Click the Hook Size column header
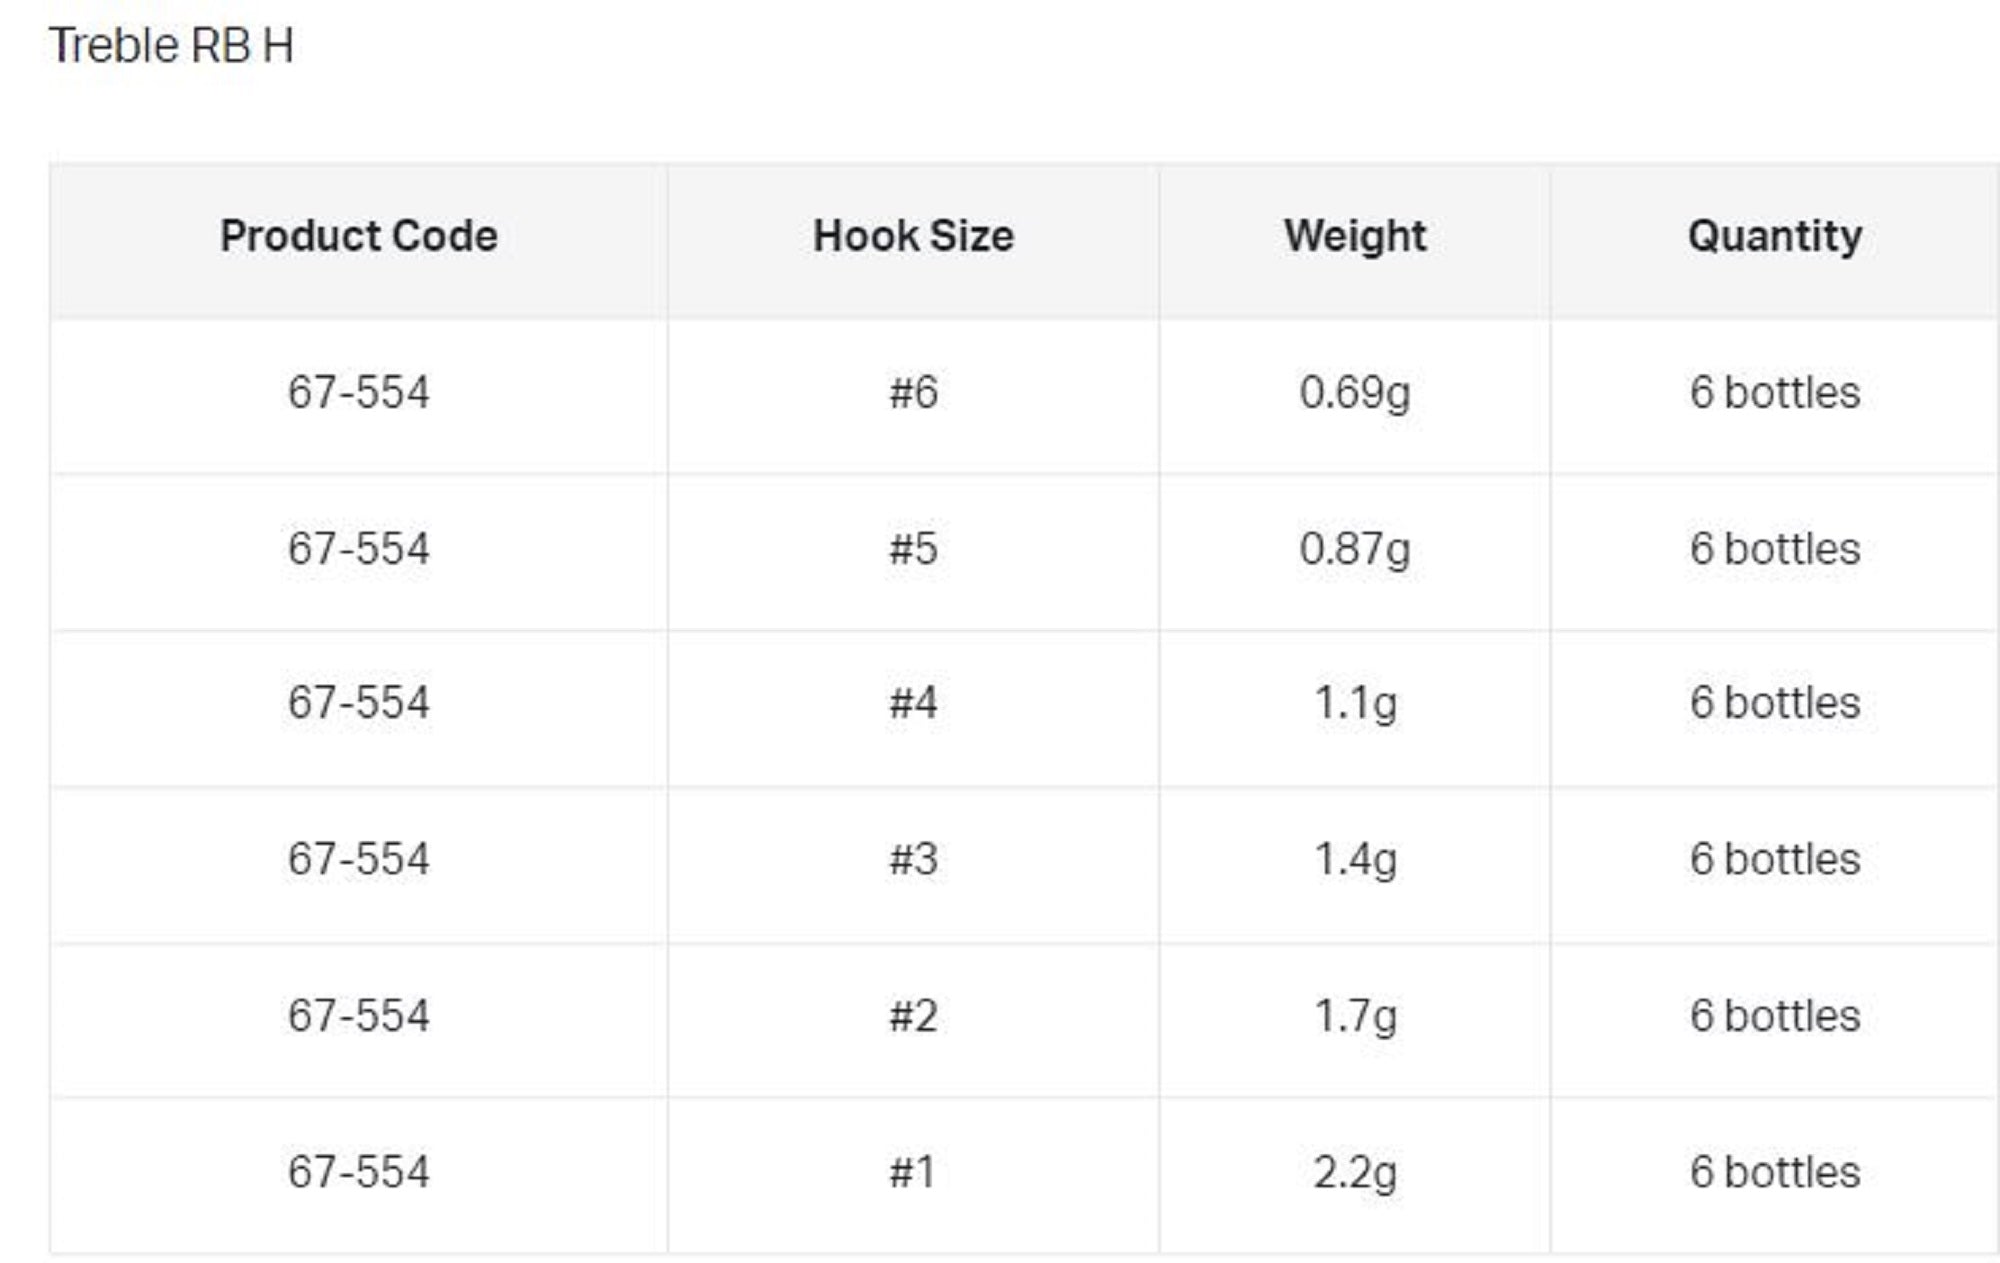Screen dimensions: 2000x1263 [x=913, y=237]
